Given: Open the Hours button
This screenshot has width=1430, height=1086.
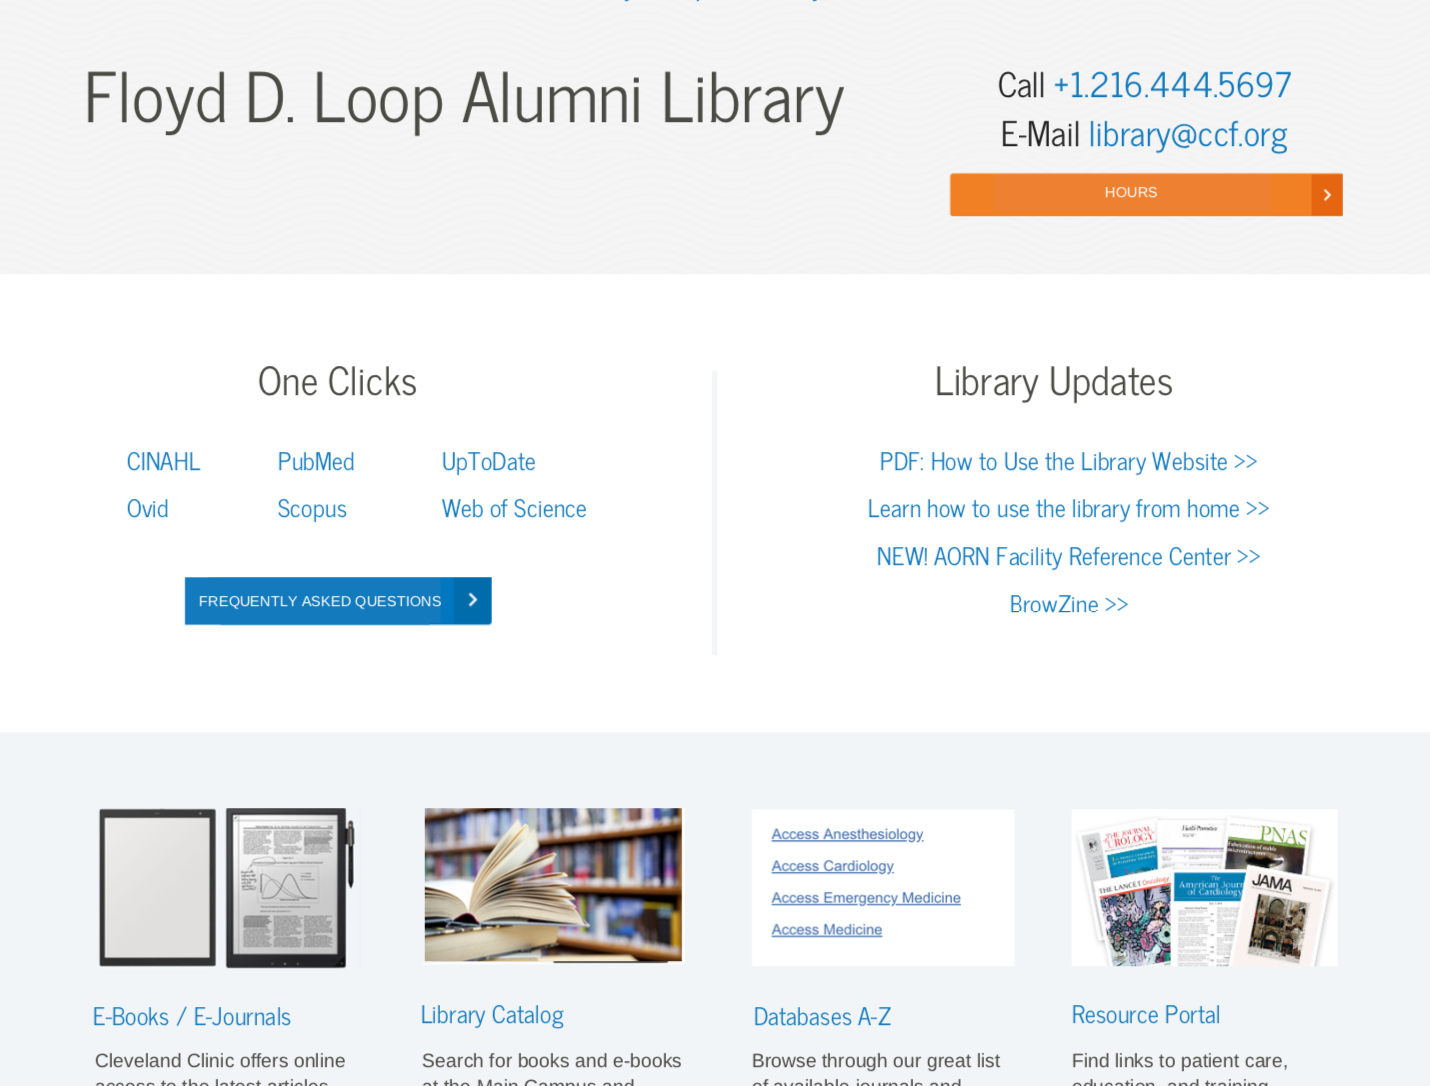Looking at the screenshot, I should point(1130,194).
